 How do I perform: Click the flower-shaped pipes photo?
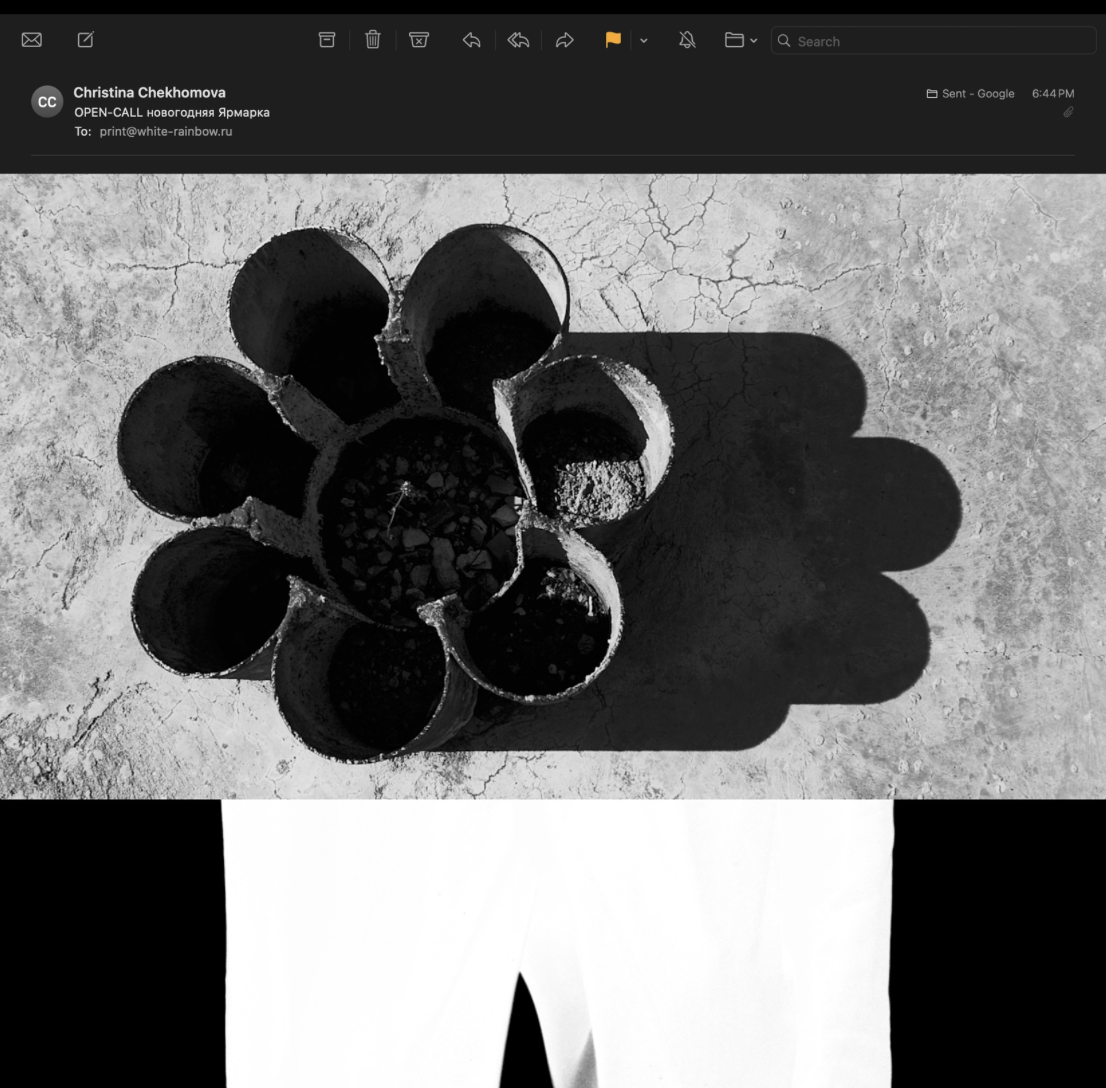tap(553, 487)
